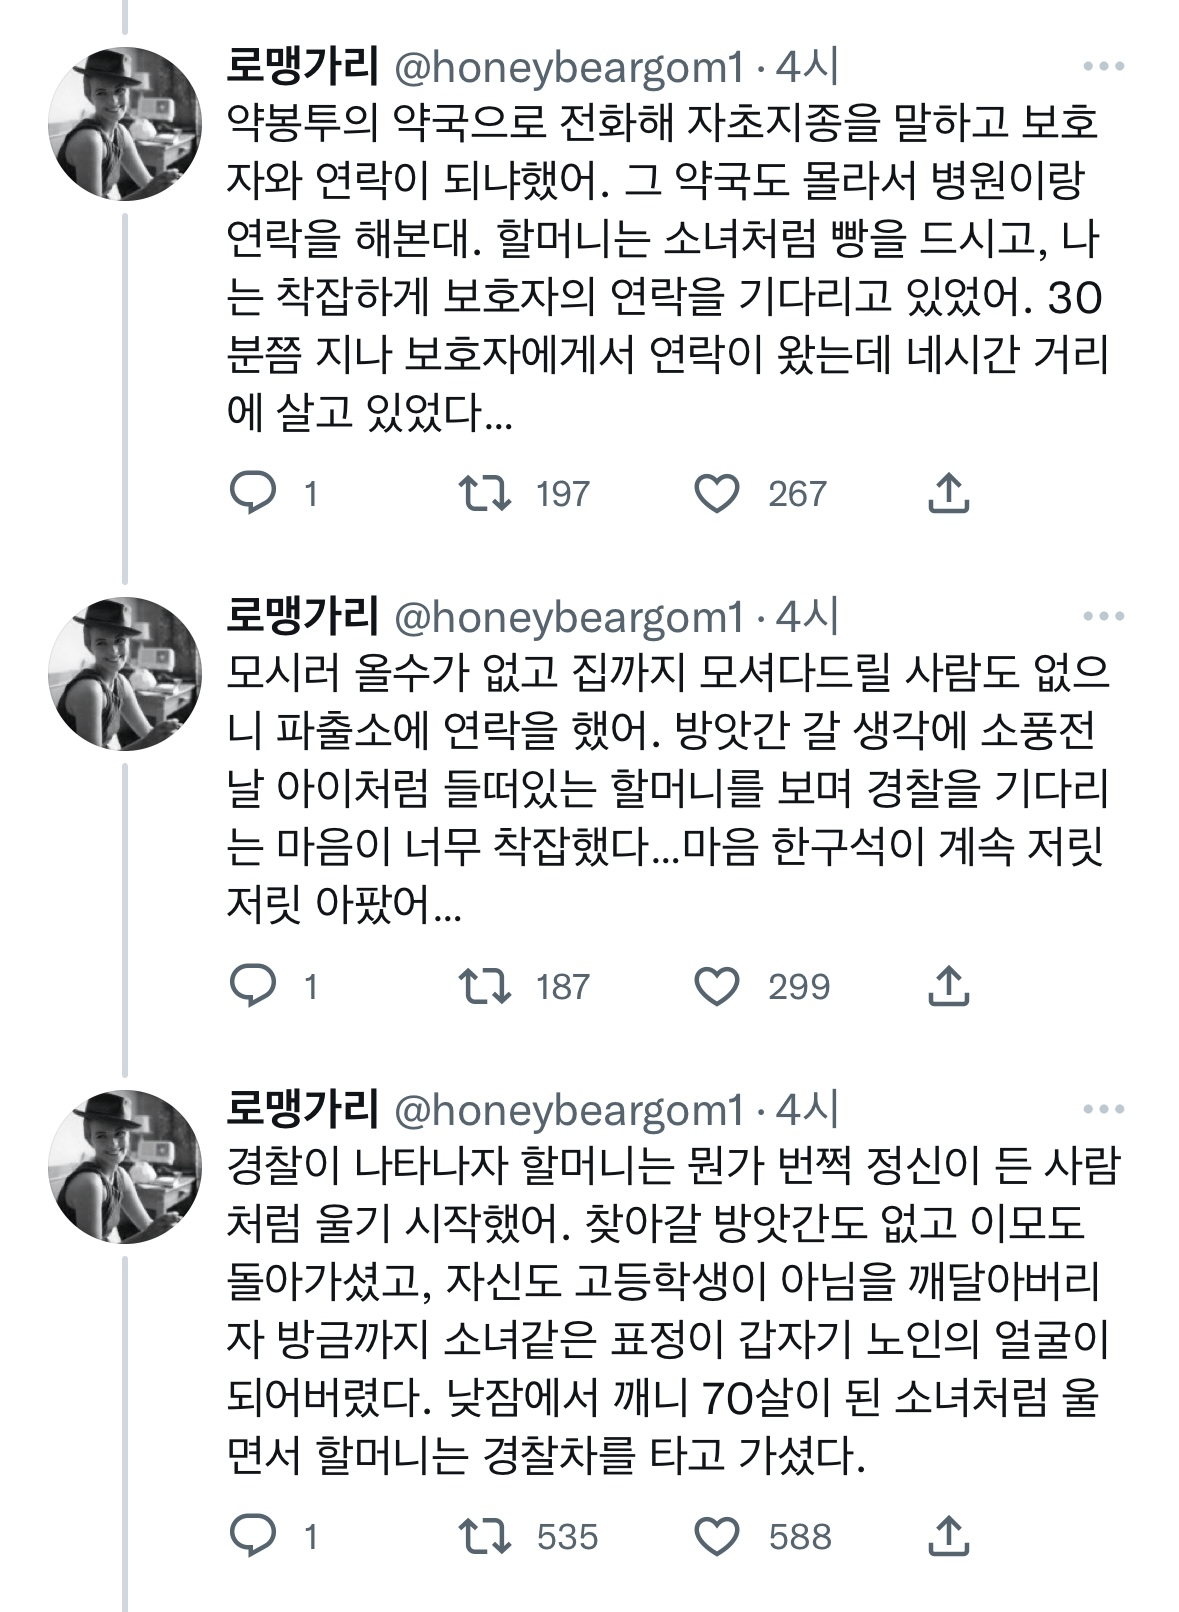Image resolution: width=1179 pixels, height=1612 pixels.
Task: Open more options on the first tweet
Action: (x=1103, y=67)
